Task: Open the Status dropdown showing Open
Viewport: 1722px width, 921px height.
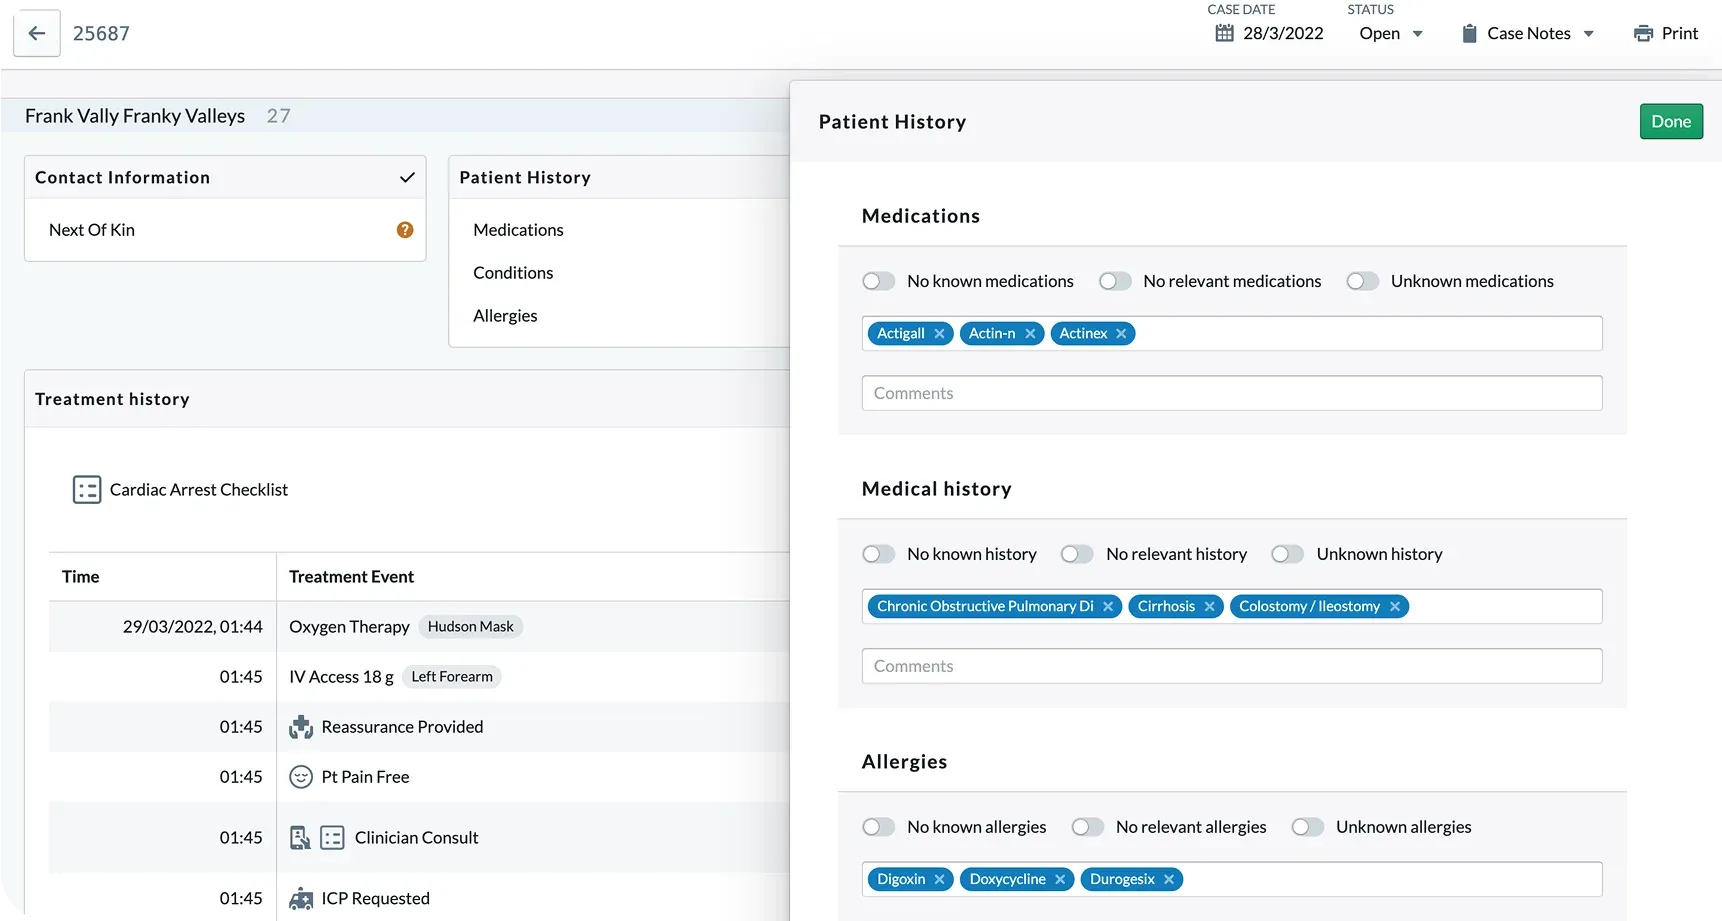Action: [x=1390, y=33]
